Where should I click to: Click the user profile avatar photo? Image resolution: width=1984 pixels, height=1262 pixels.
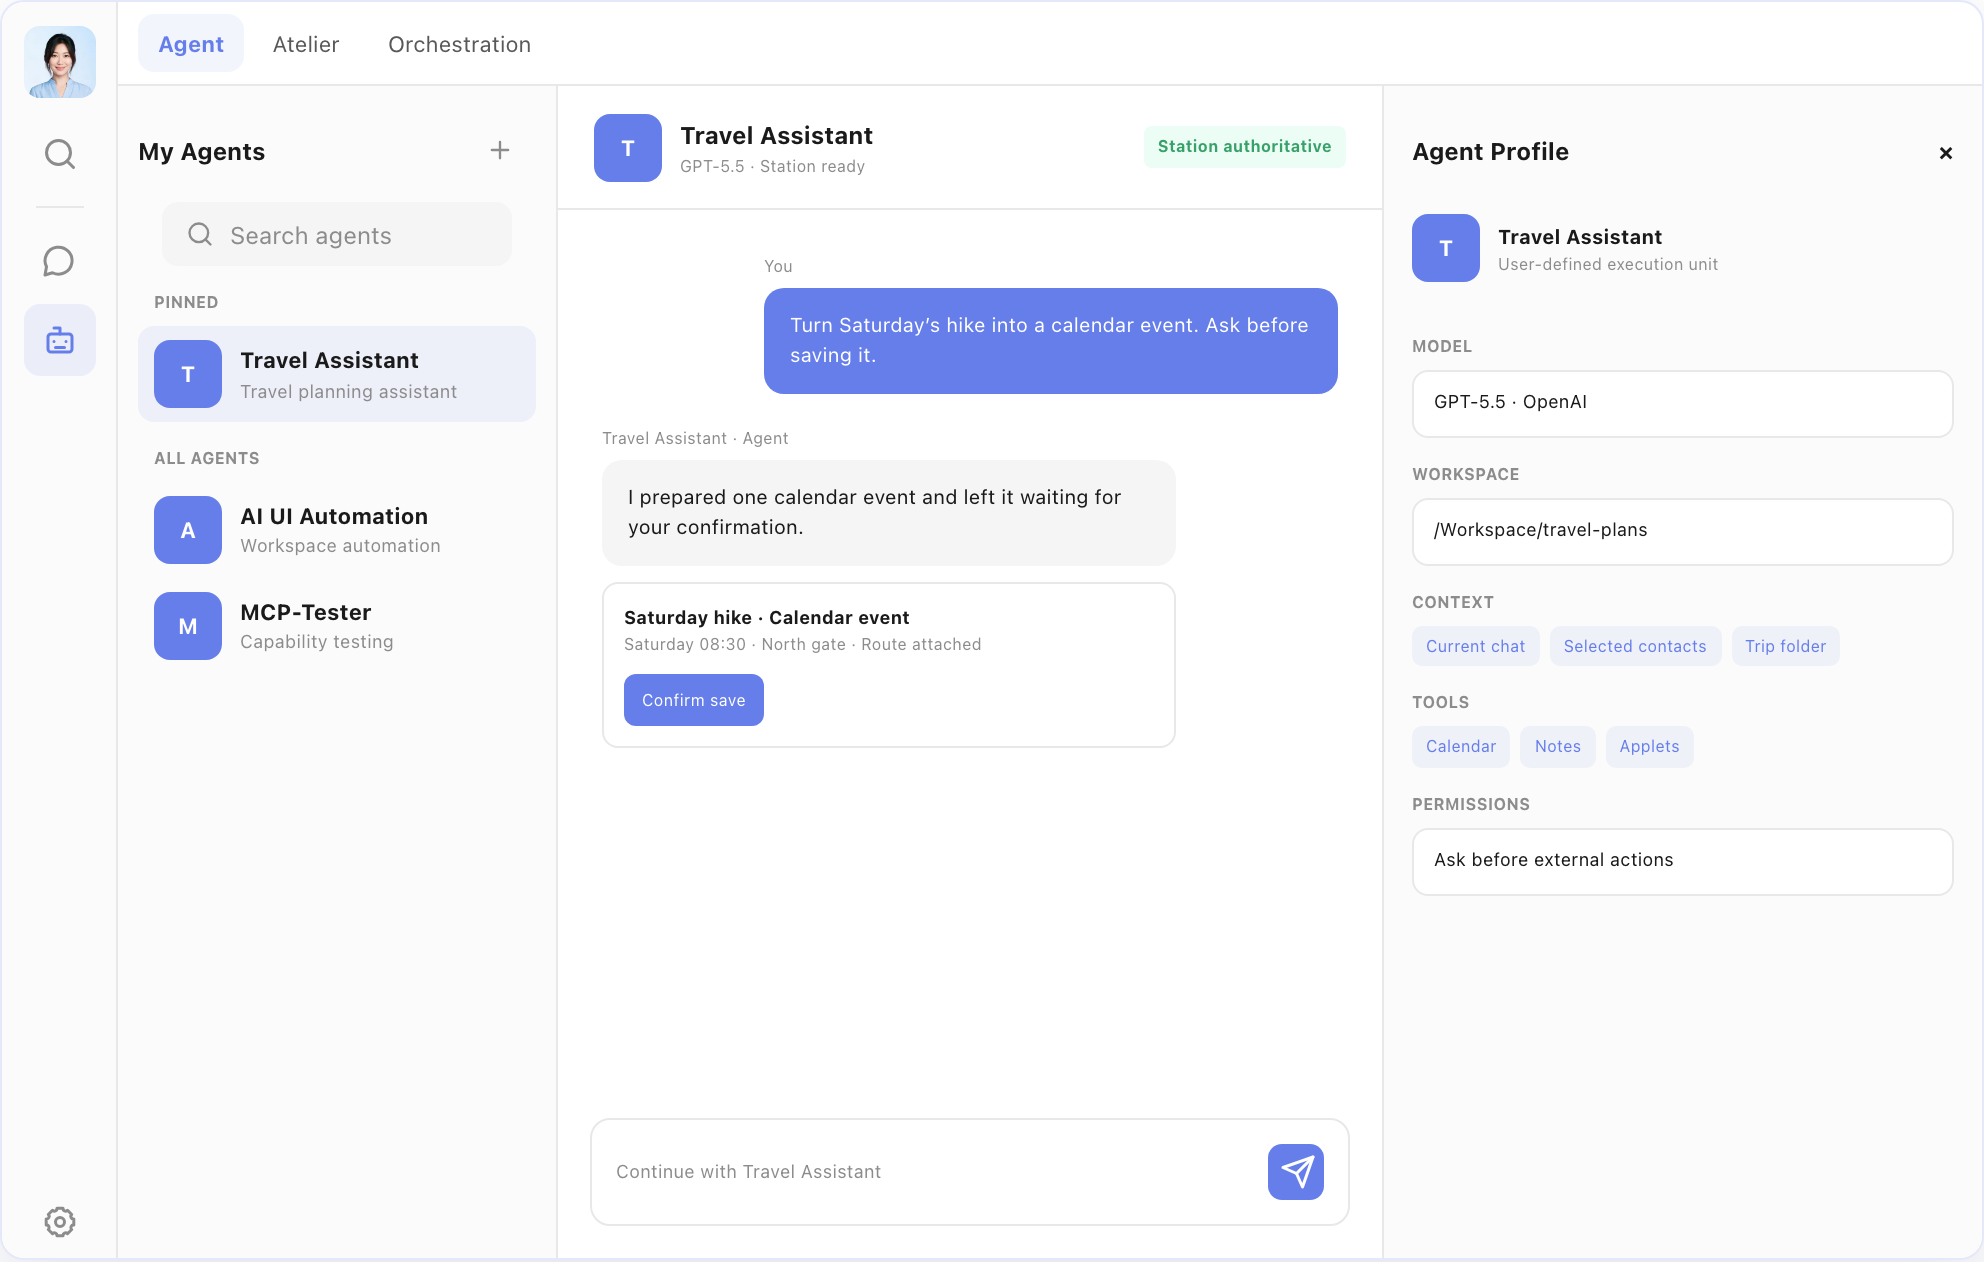click(x=60, y=62)
